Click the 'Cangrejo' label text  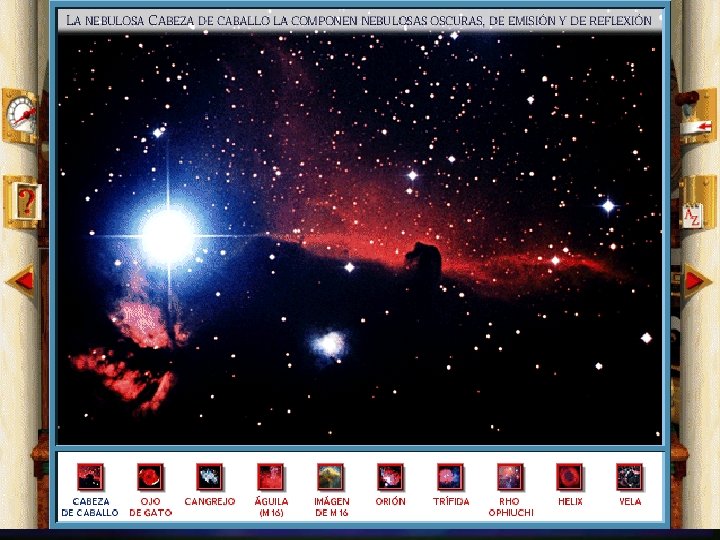click(x=210, y=502)
